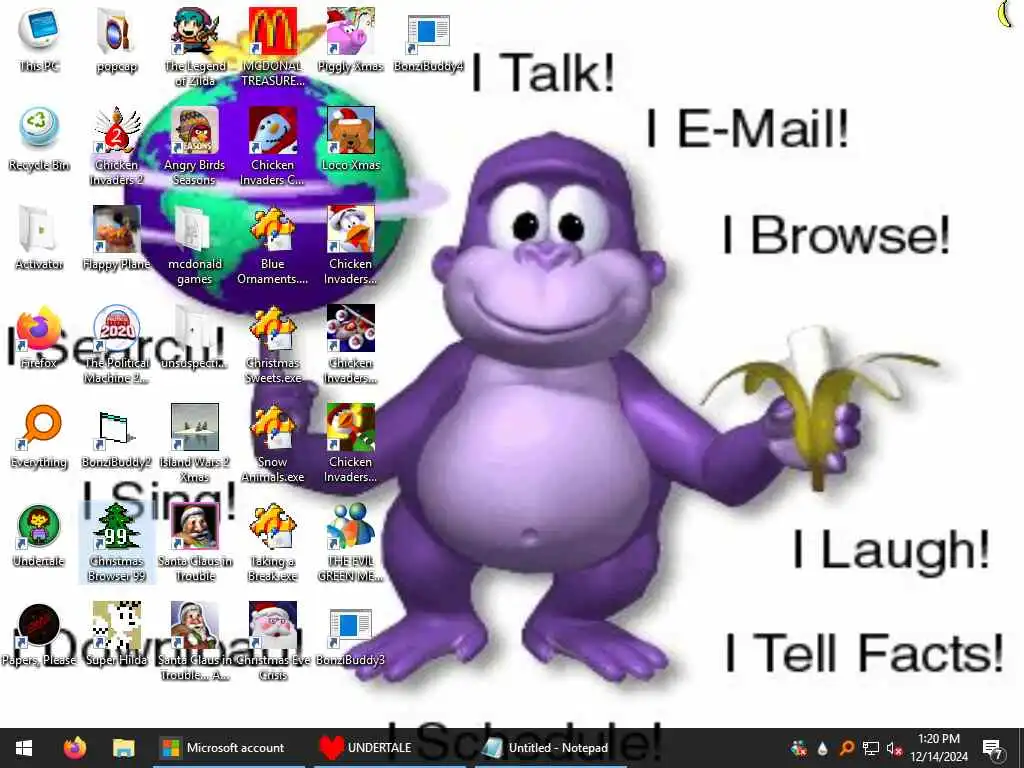This screenshot has width=1024, height=768.
Task: Open the unsuspecti... folder icon
Action: [x=195, y=338]
